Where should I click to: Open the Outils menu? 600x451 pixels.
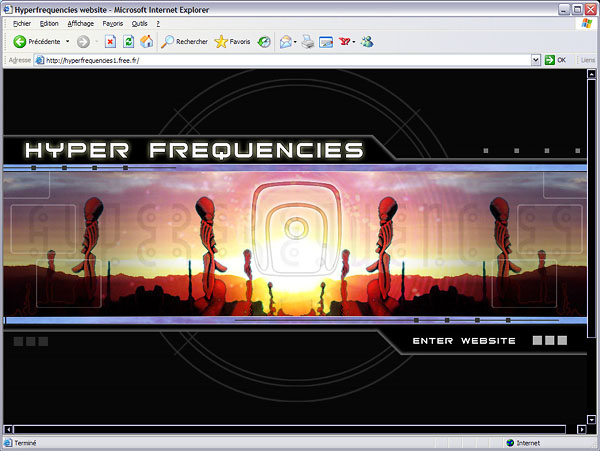(139, 24)
